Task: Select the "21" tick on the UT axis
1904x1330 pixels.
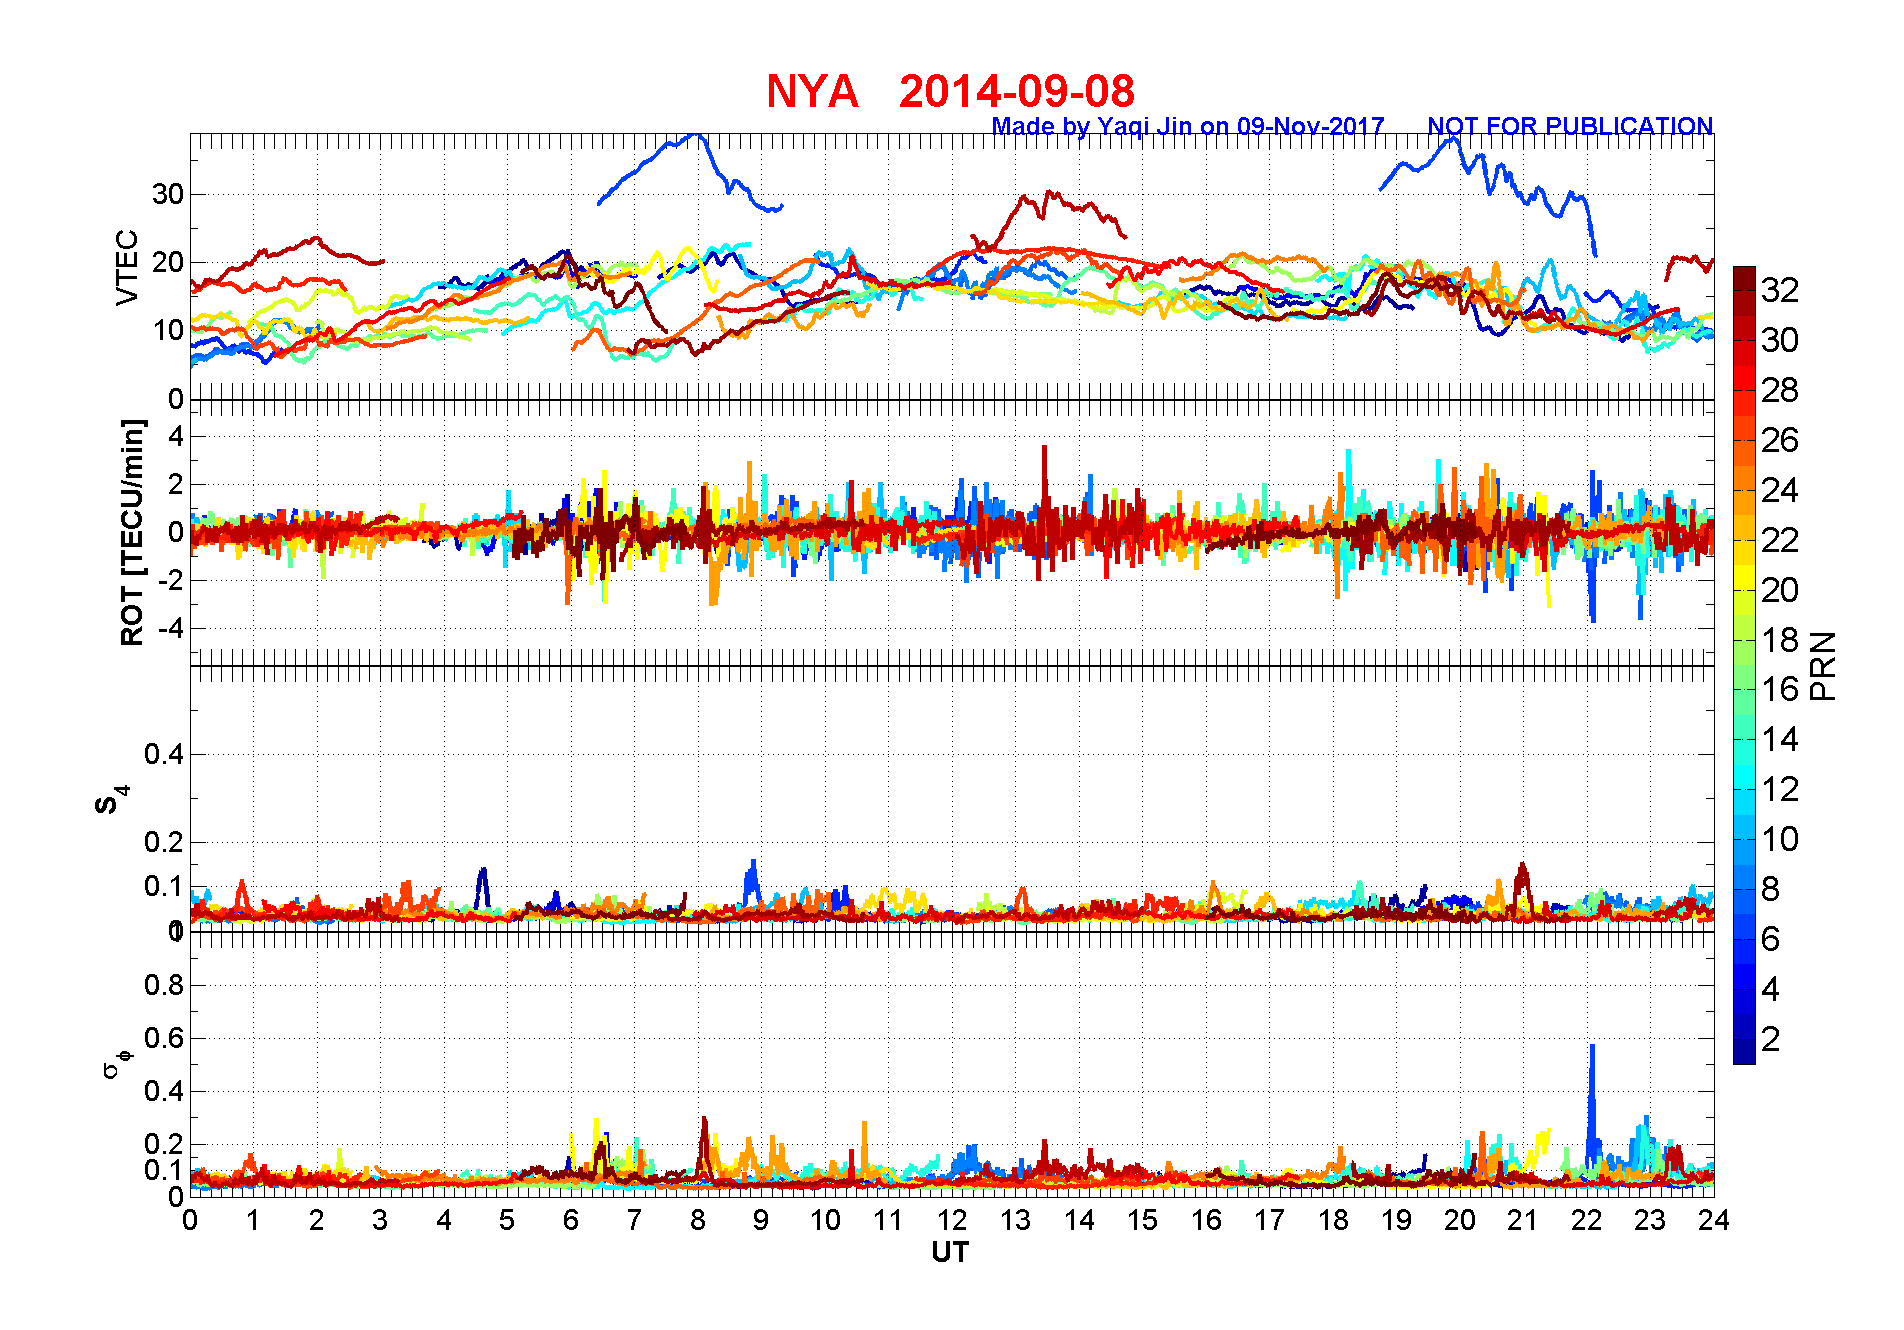Action: point(1523,1220)
